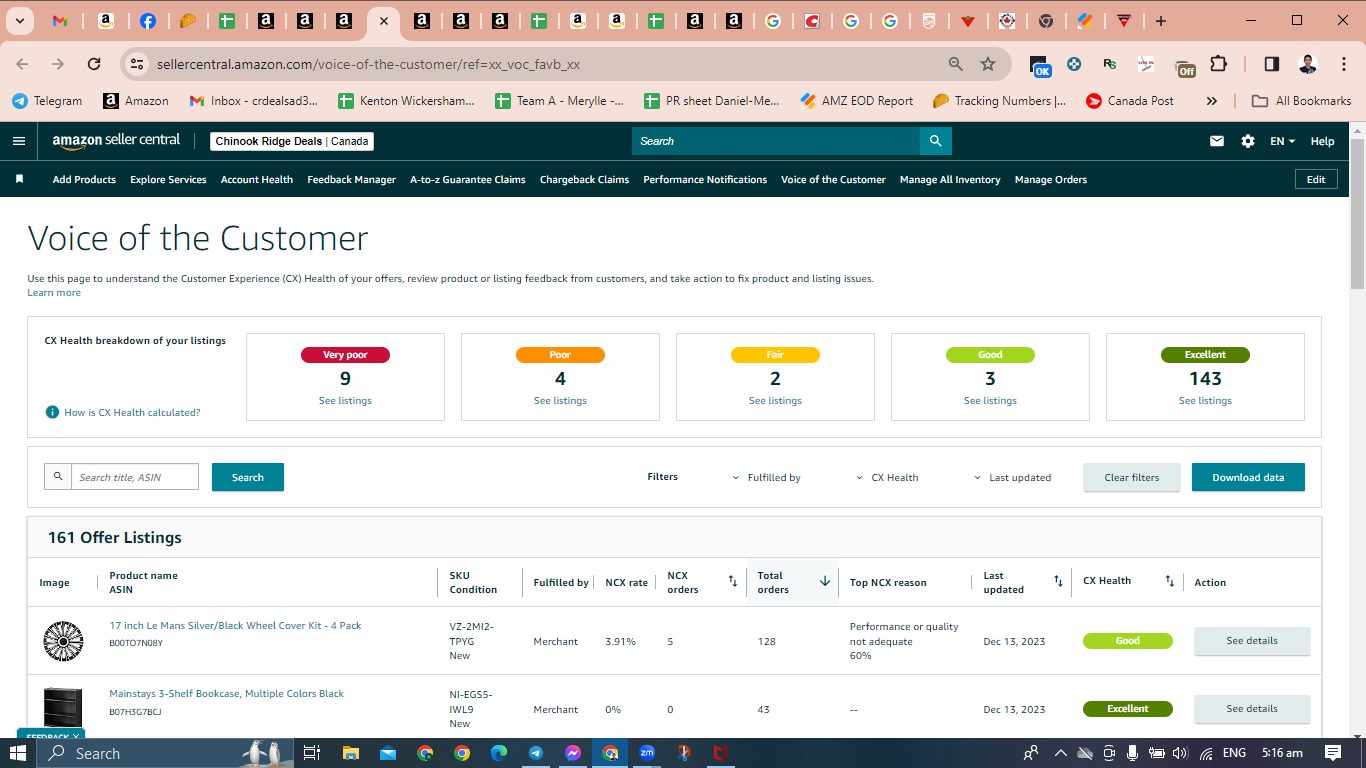
Task: Expand the Fulfilled by filter dropdown
Action: [767, 478]
